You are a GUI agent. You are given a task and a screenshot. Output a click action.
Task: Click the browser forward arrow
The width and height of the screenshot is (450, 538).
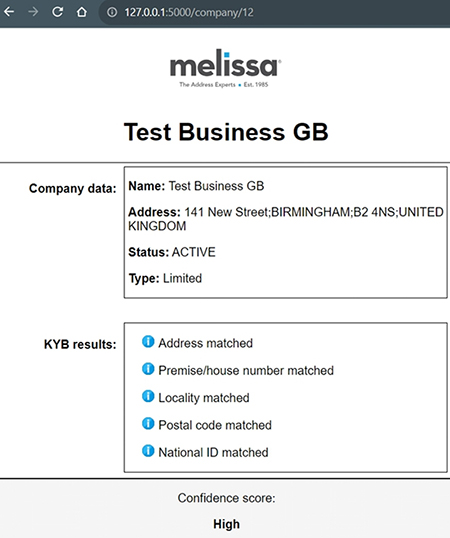[x=33, y=12]
